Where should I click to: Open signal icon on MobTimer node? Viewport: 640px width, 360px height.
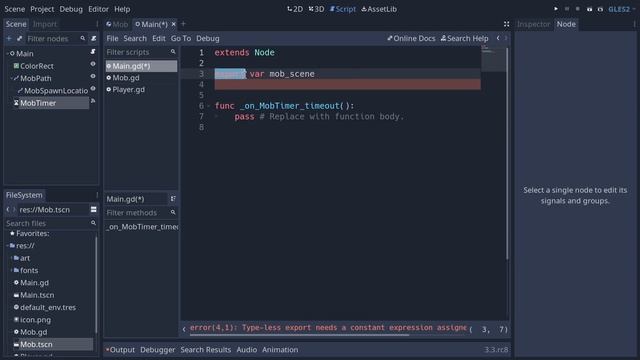(x=93, y=101)
